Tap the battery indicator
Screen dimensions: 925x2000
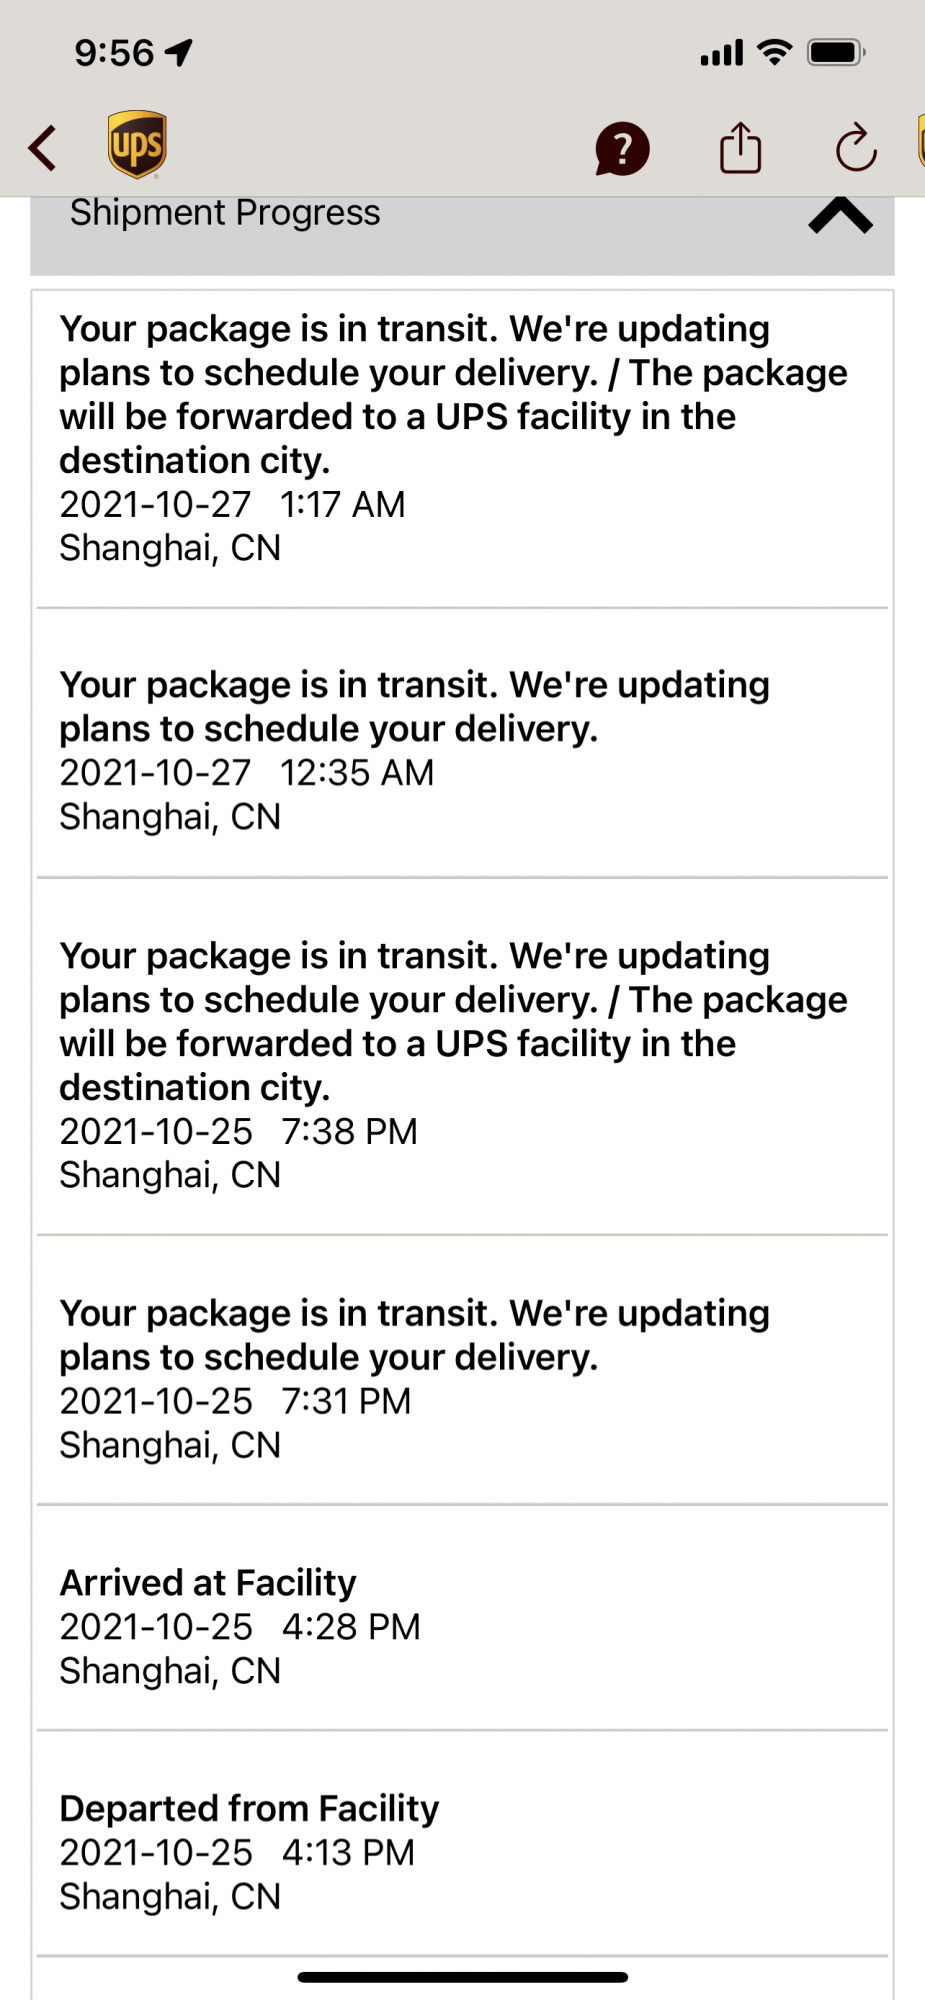pyautogui.click(x=836, y=52)
